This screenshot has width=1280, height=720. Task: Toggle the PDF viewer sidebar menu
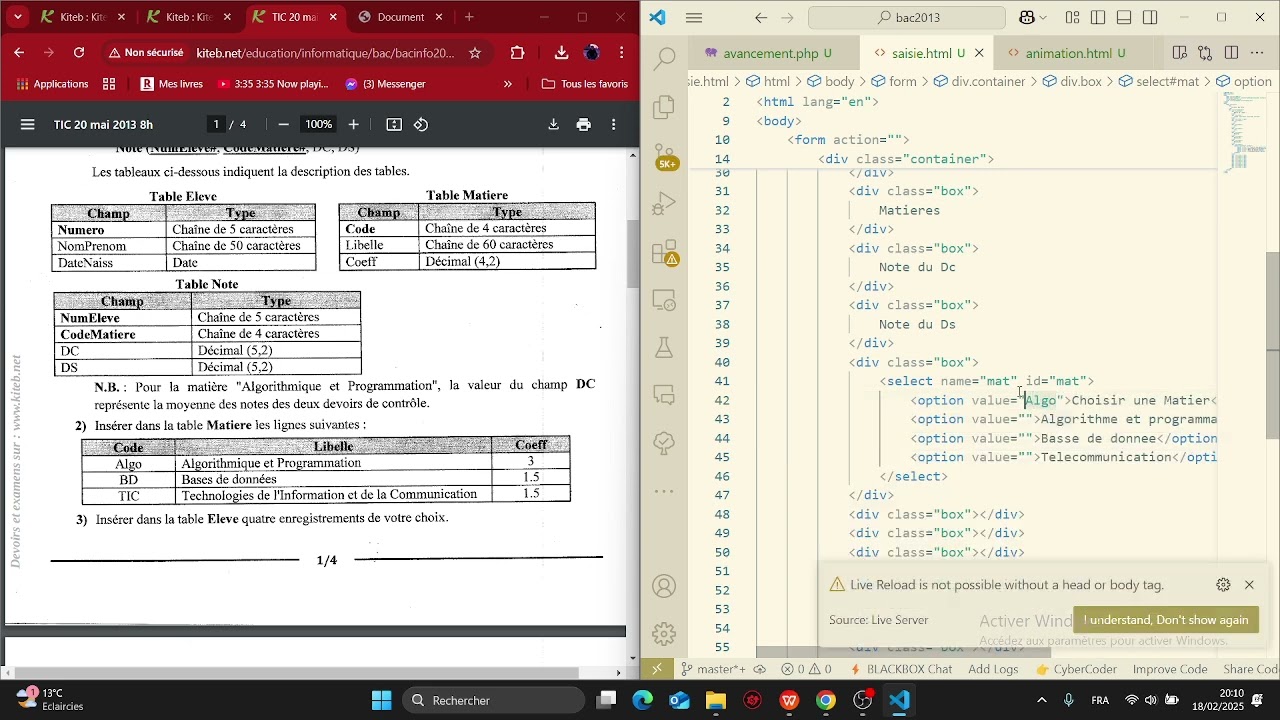pyautogui.click(x=28, y=124)
